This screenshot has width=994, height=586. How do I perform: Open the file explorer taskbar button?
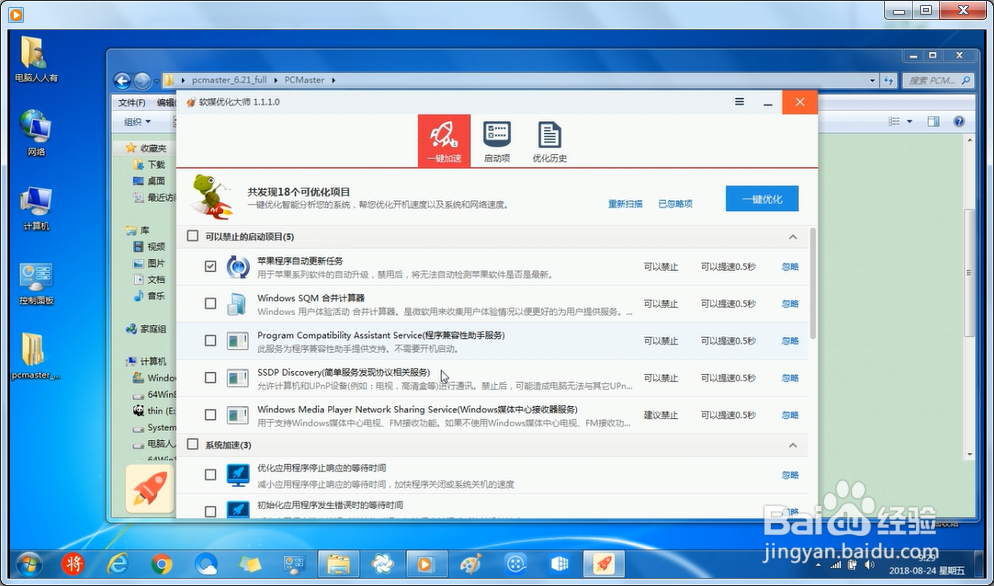[x=339, y=564]
